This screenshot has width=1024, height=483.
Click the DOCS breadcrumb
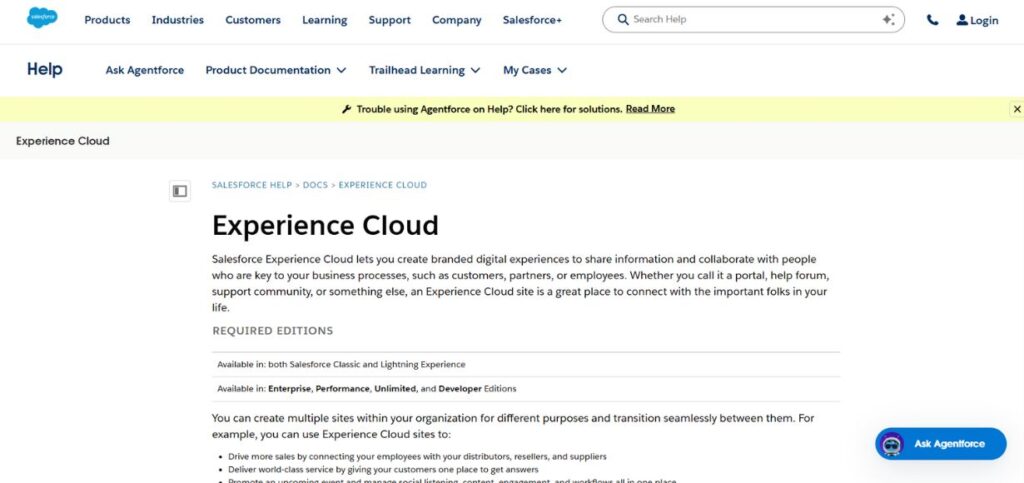[x=315, y=185]
